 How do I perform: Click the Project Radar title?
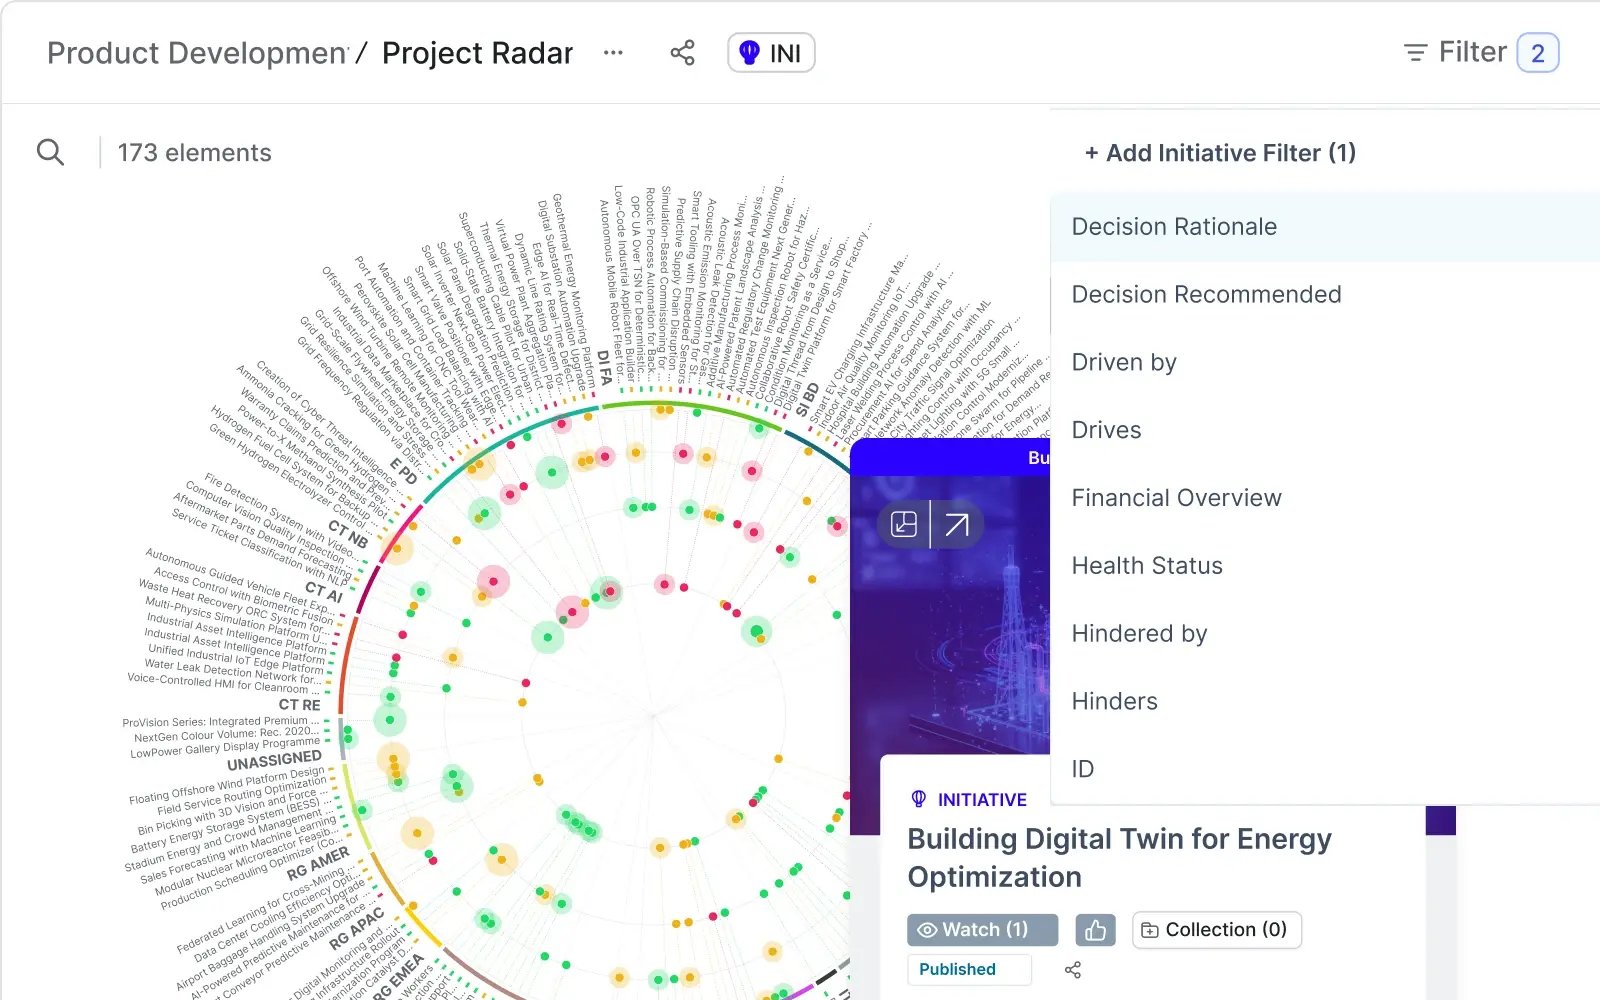point(477,53)
